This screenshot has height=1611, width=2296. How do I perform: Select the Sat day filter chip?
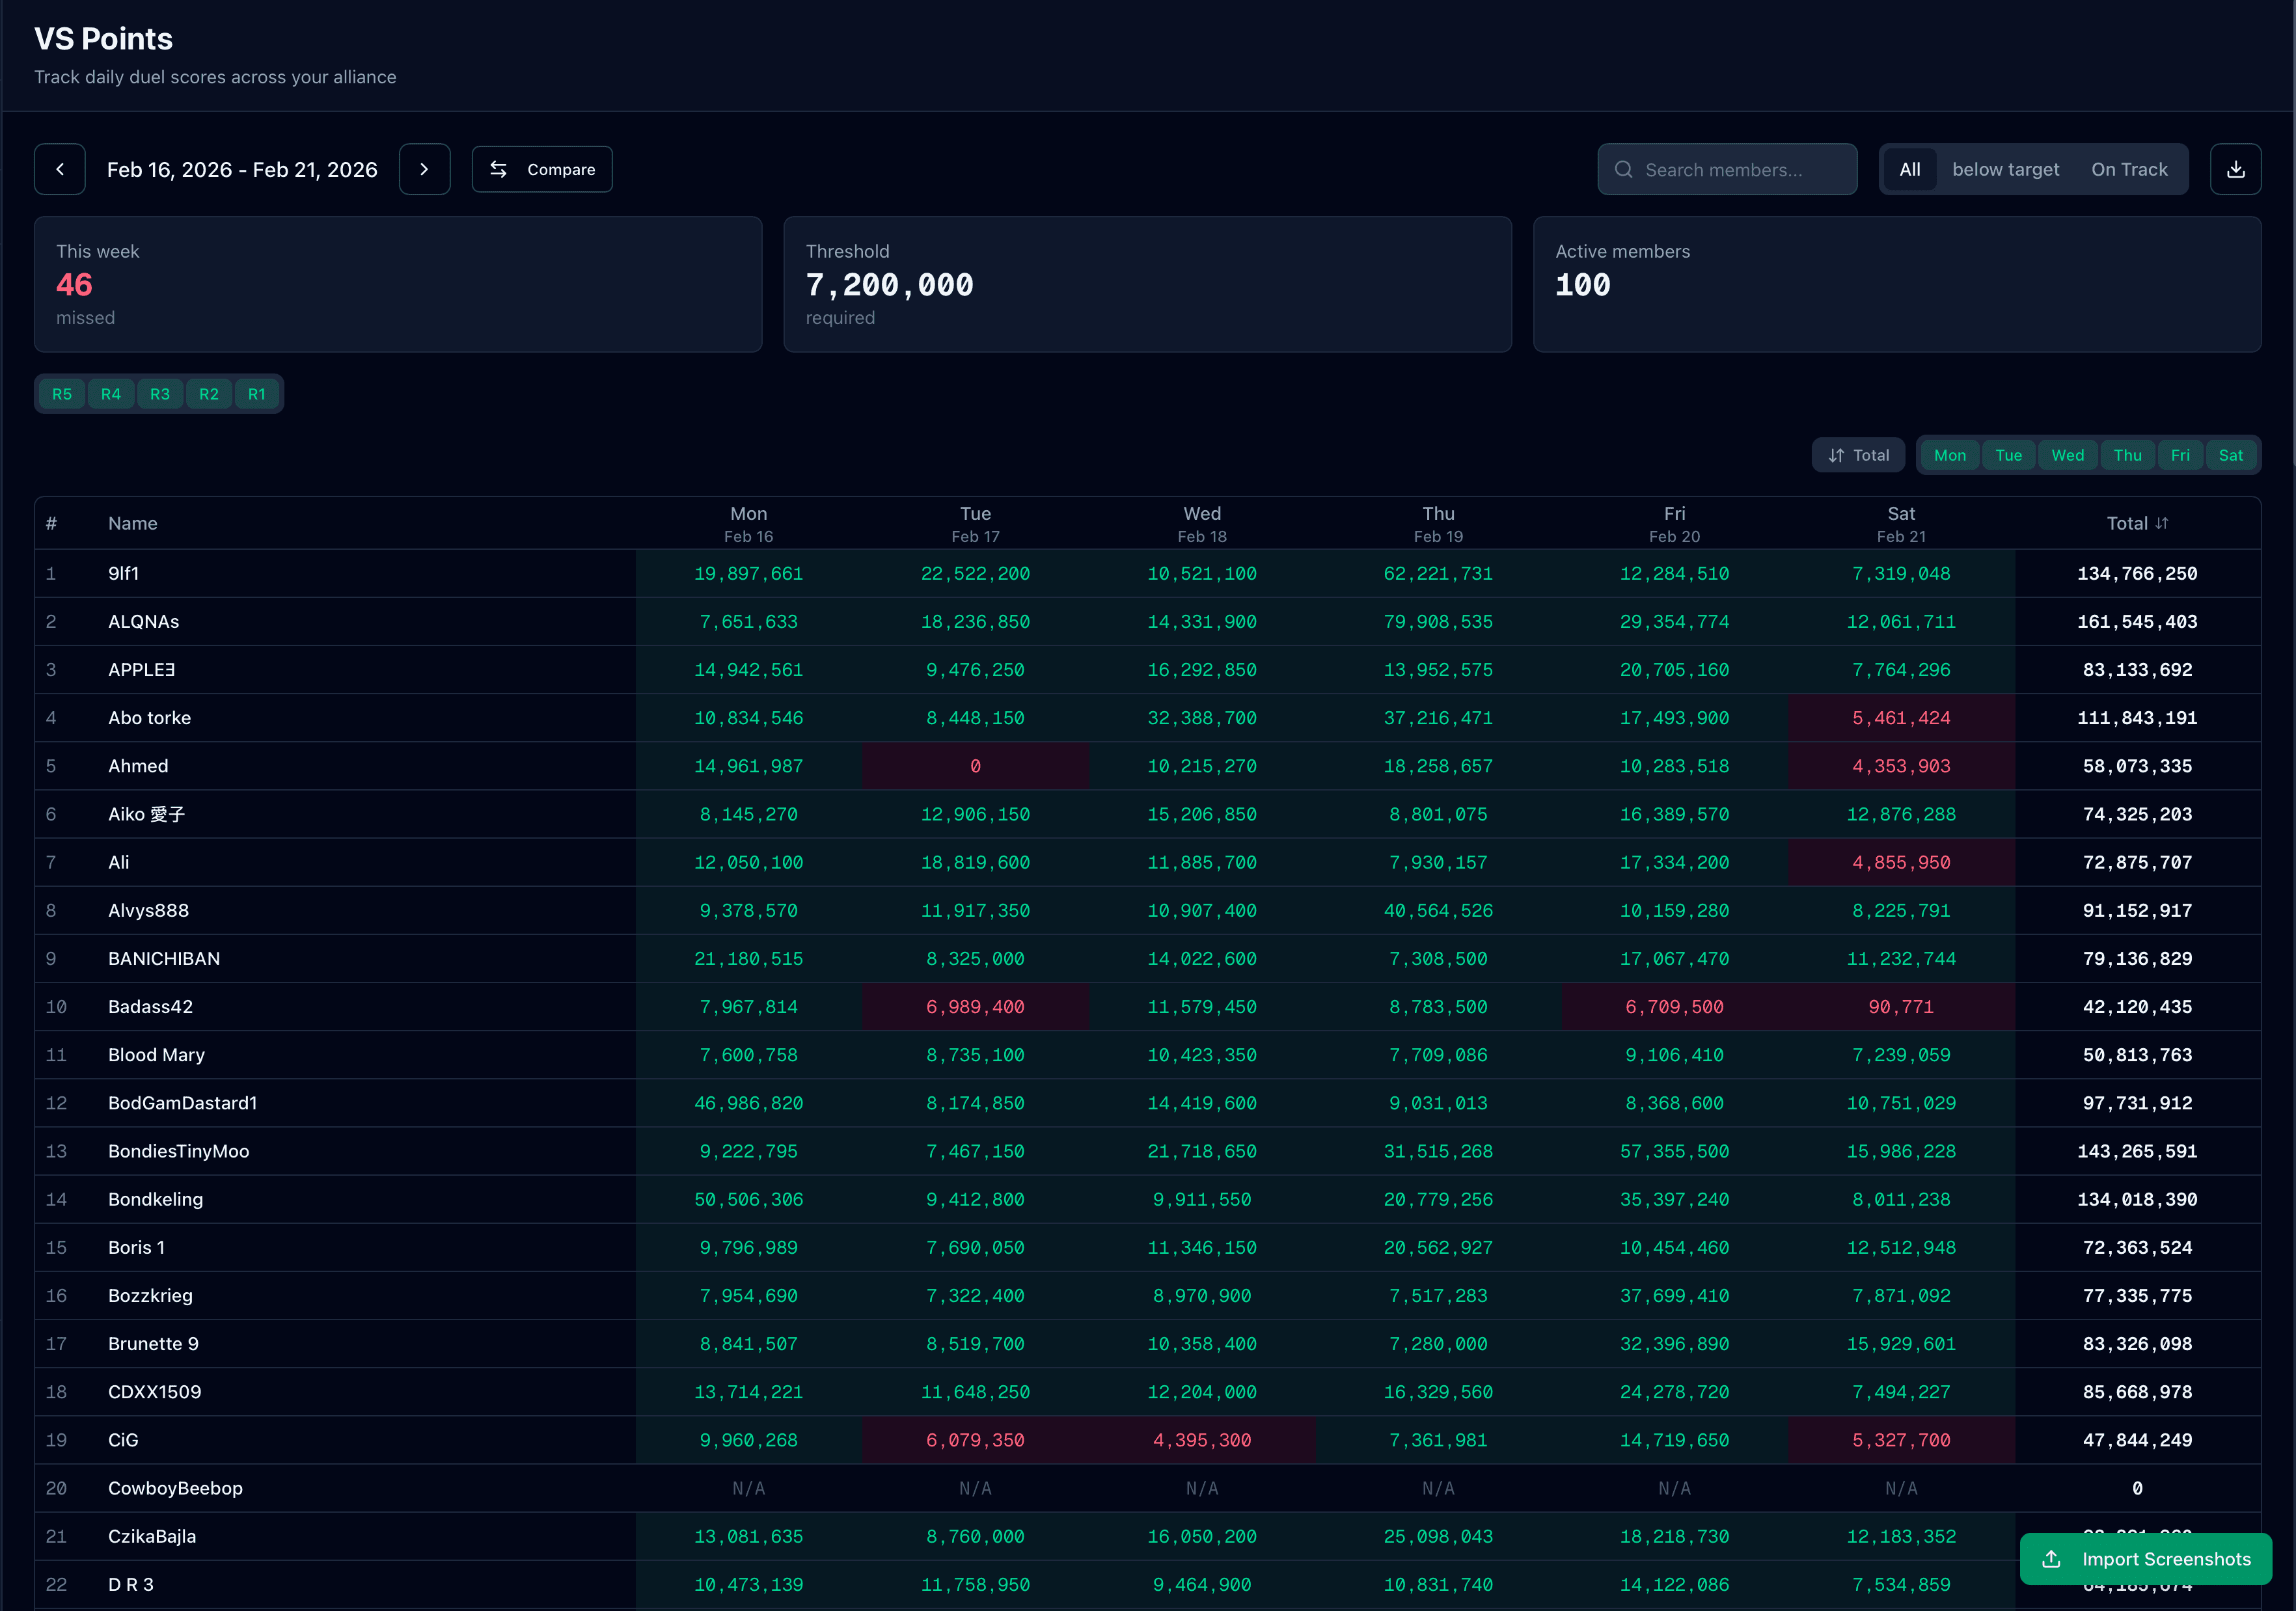pyautogui.click(x=2232, y=455)
